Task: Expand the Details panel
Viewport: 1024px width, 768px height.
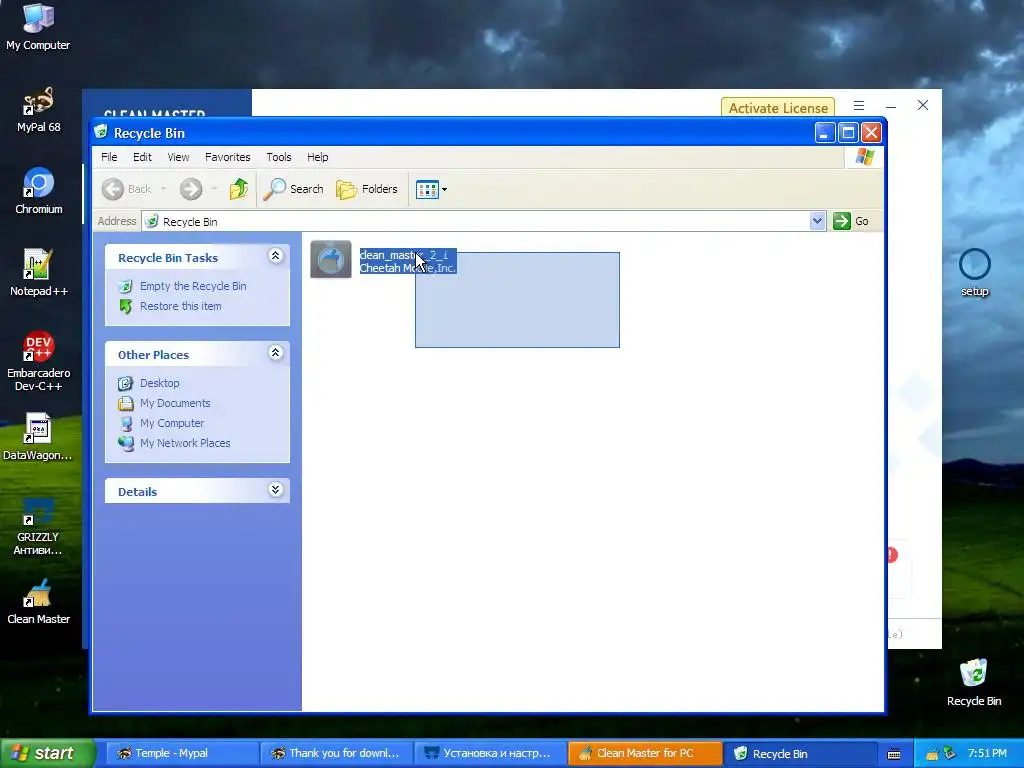Action: tap(276, 490)
